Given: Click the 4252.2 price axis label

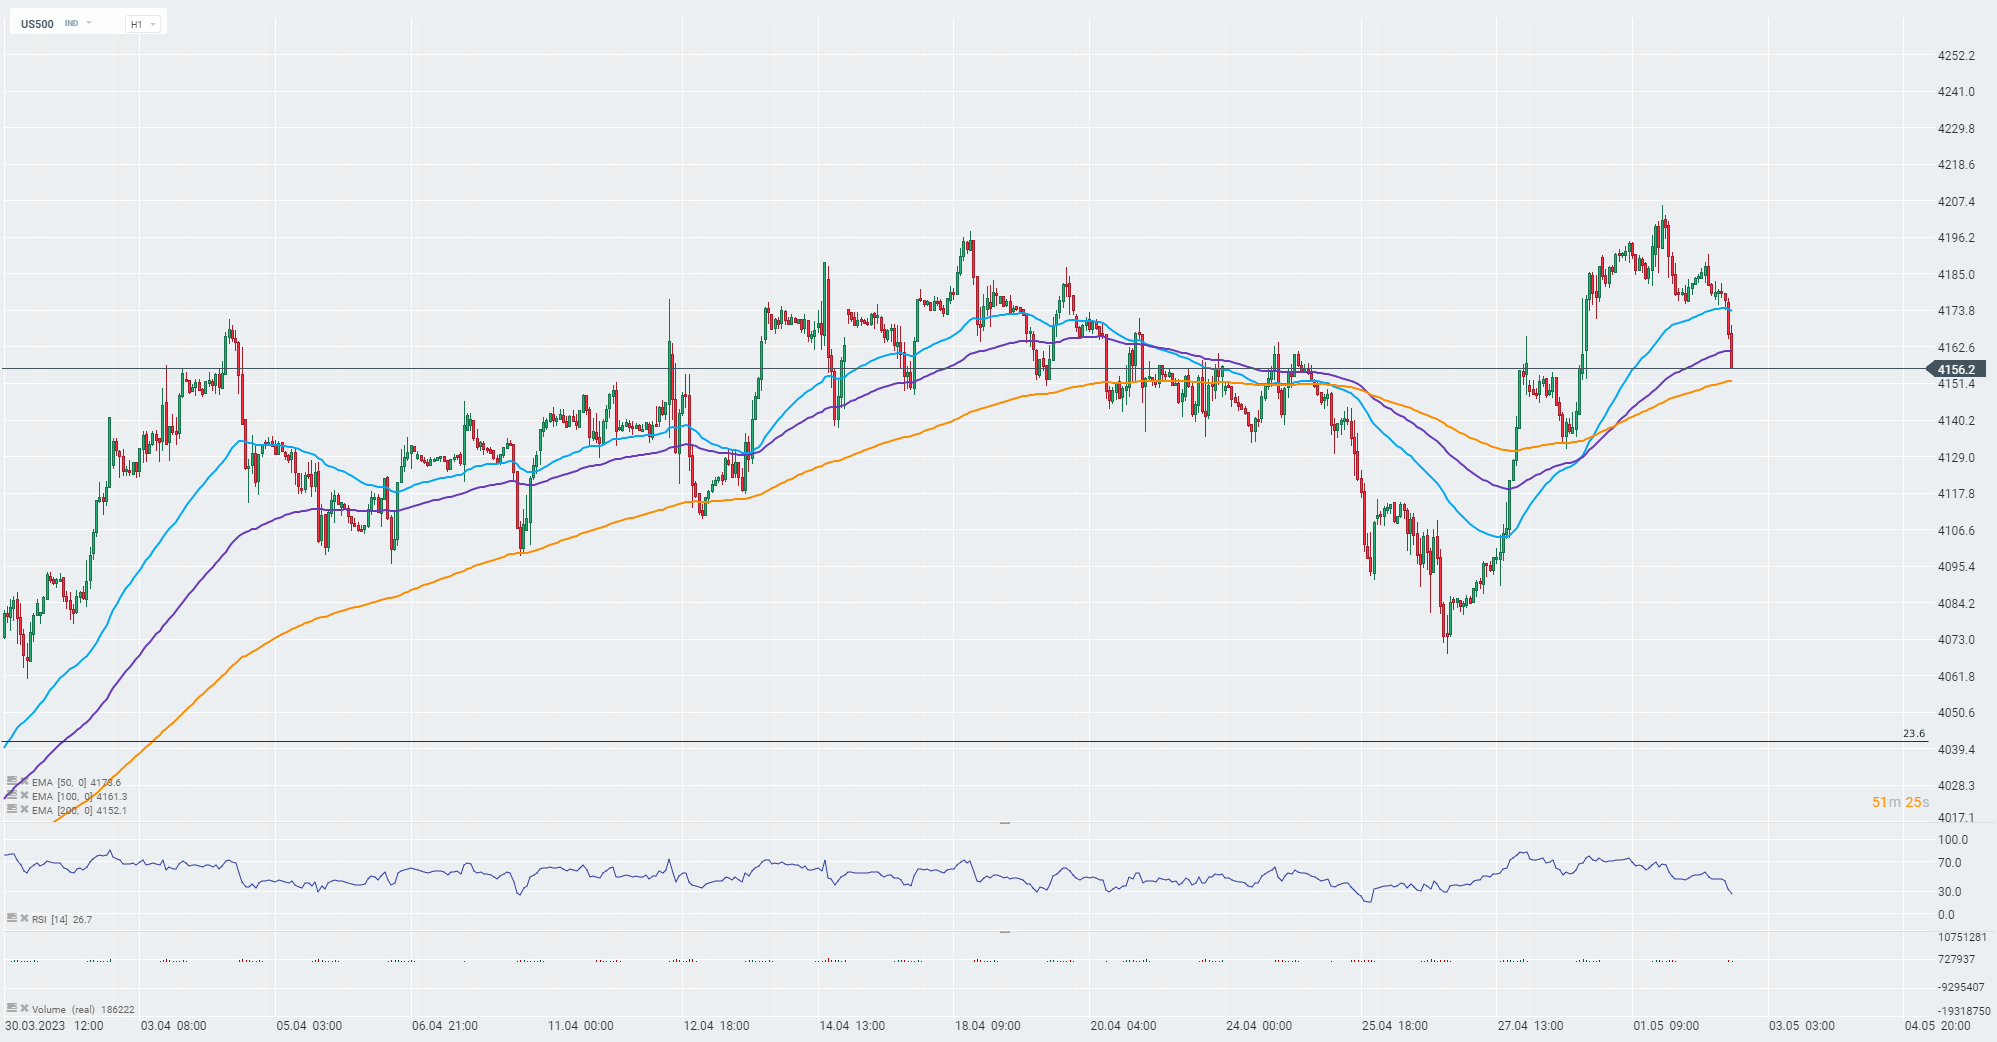Looking at the screenshot, I should (1957, 56).
